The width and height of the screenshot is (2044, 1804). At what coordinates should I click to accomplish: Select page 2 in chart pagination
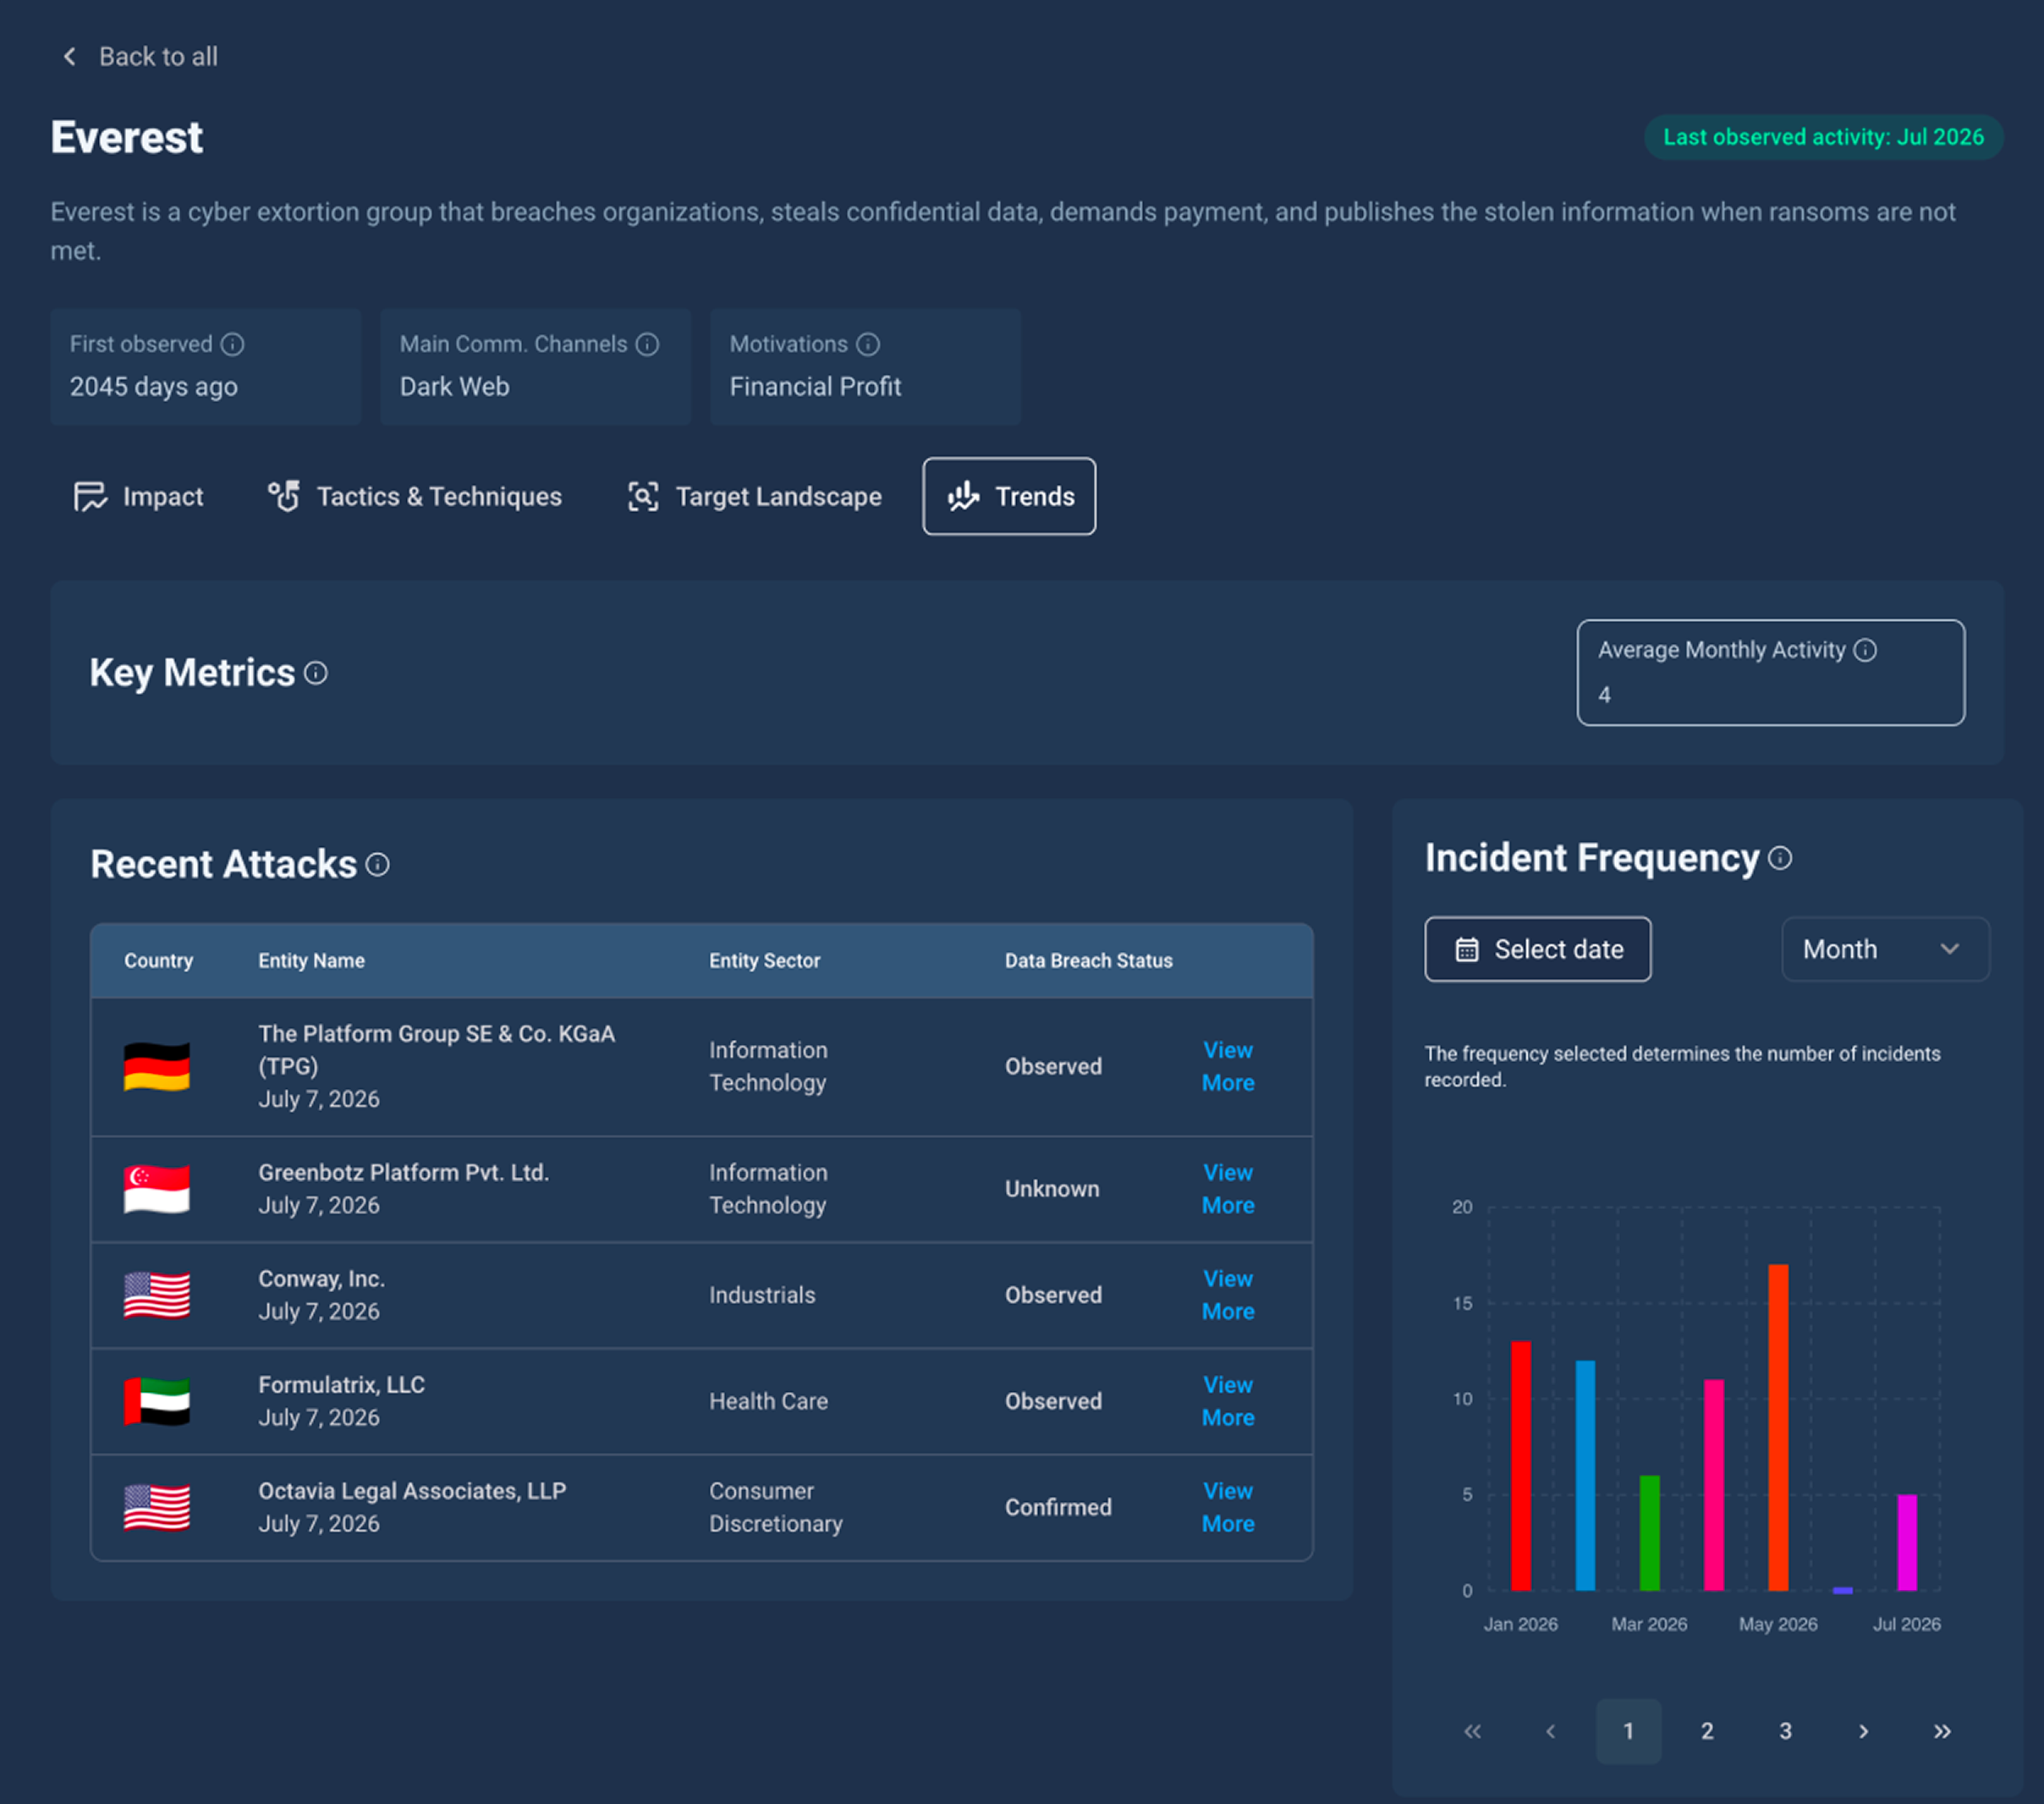point(1707,1731)
